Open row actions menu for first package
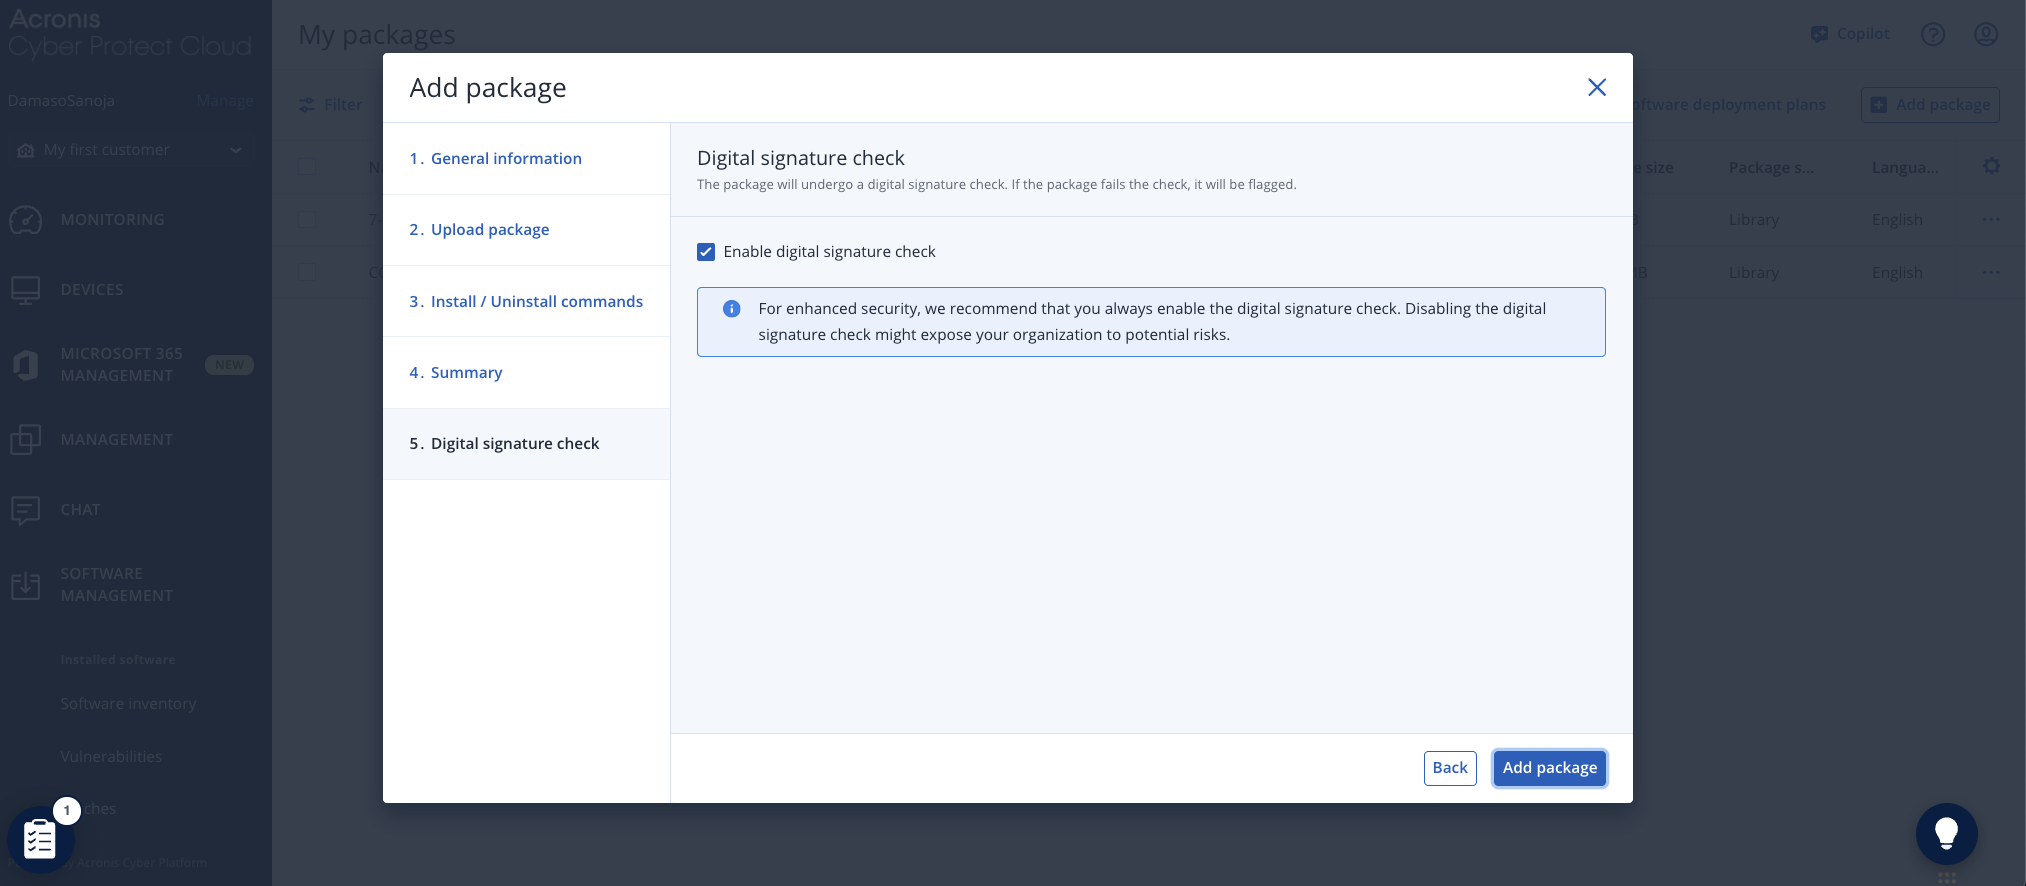This screenshot has width=2026, height=886. coord(1991,220)
